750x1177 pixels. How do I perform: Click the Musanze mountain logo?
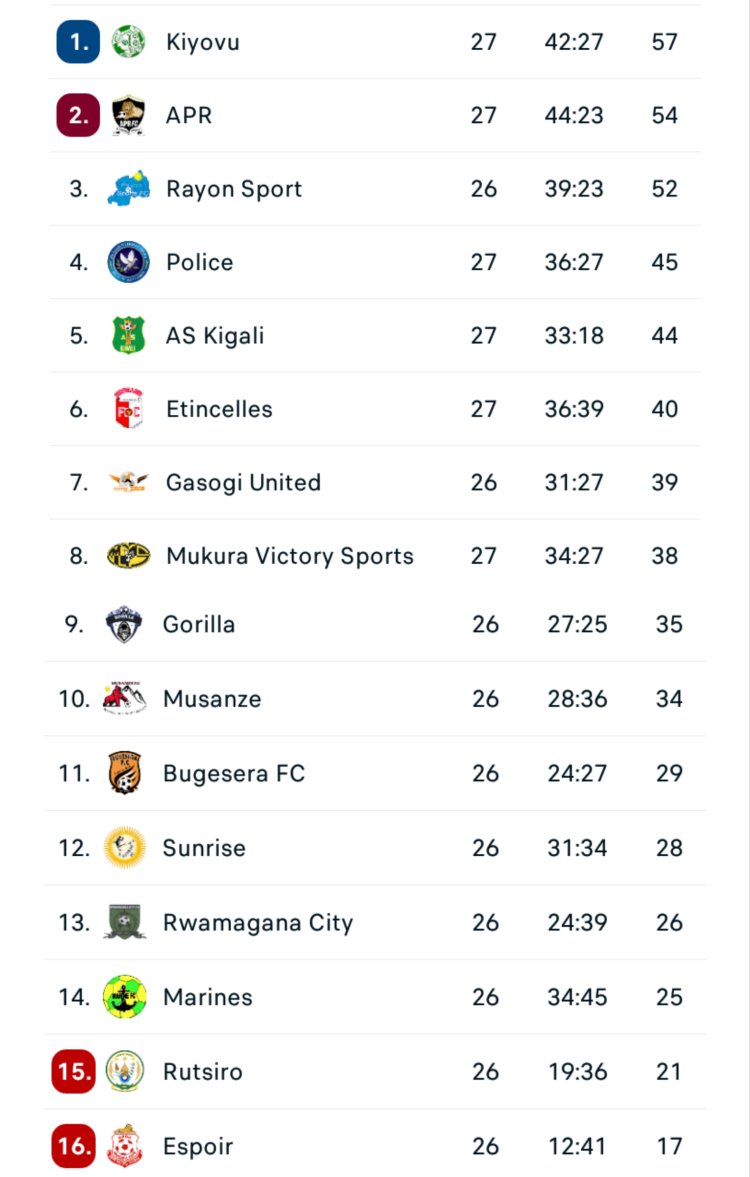point(124,698)
